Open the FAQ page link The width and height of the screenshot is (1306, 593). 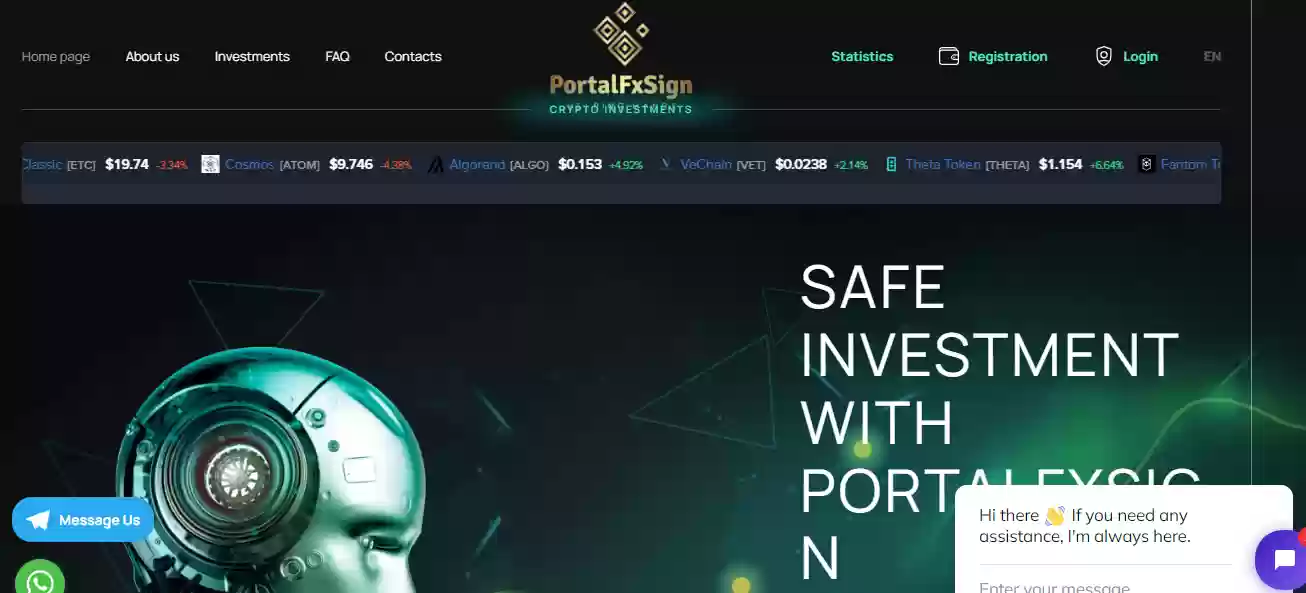tap(337, 57)
